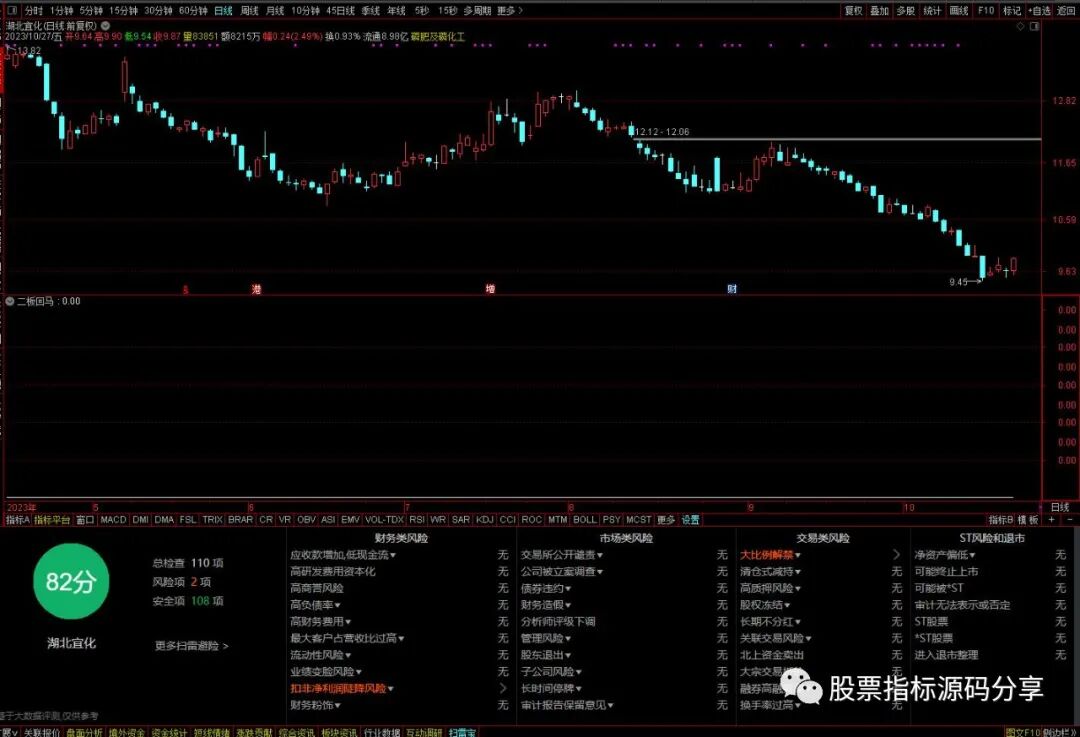Select the 月线 monthly period

tap(275, 10)
